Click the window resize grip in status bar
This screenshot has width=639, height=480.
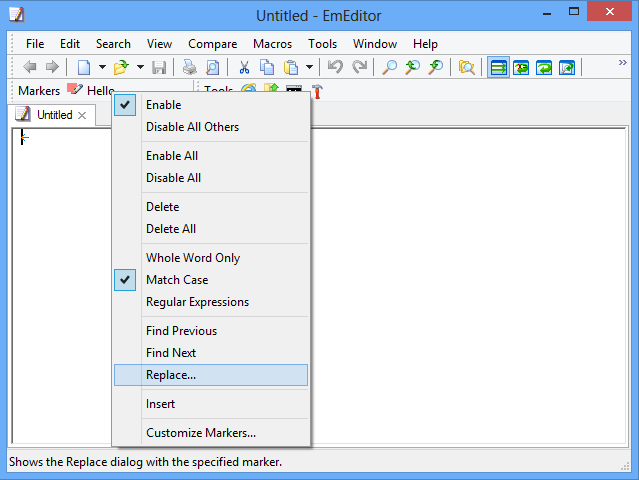point(625,467)
